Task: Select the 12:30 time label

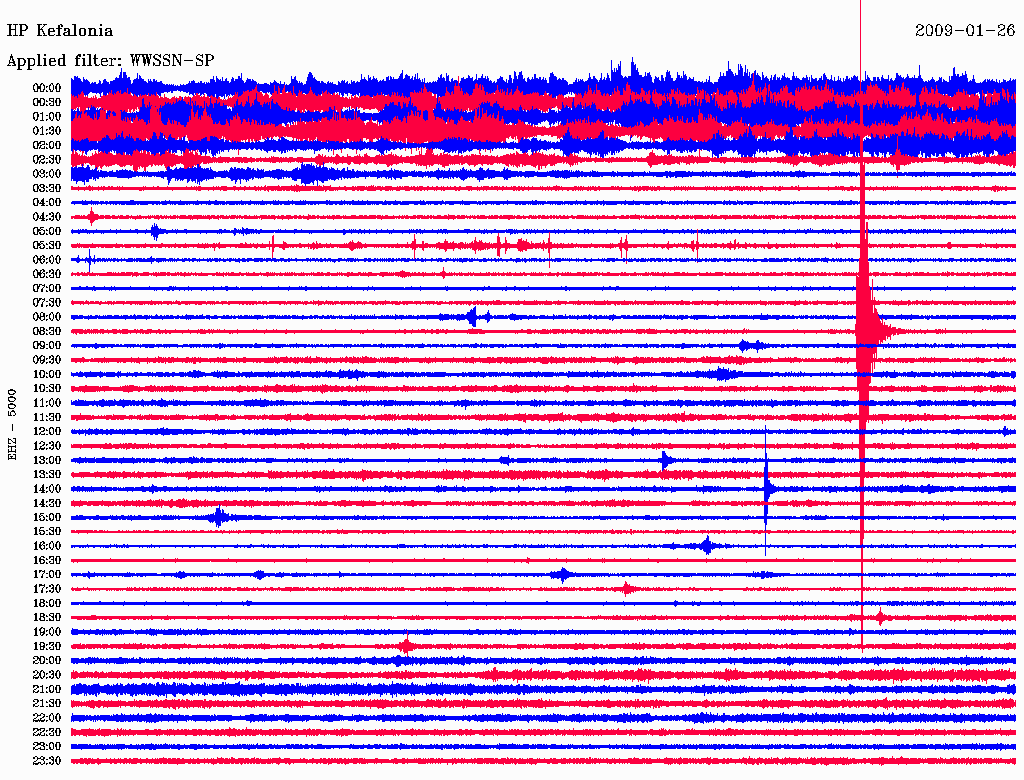Action: [47, 446]
